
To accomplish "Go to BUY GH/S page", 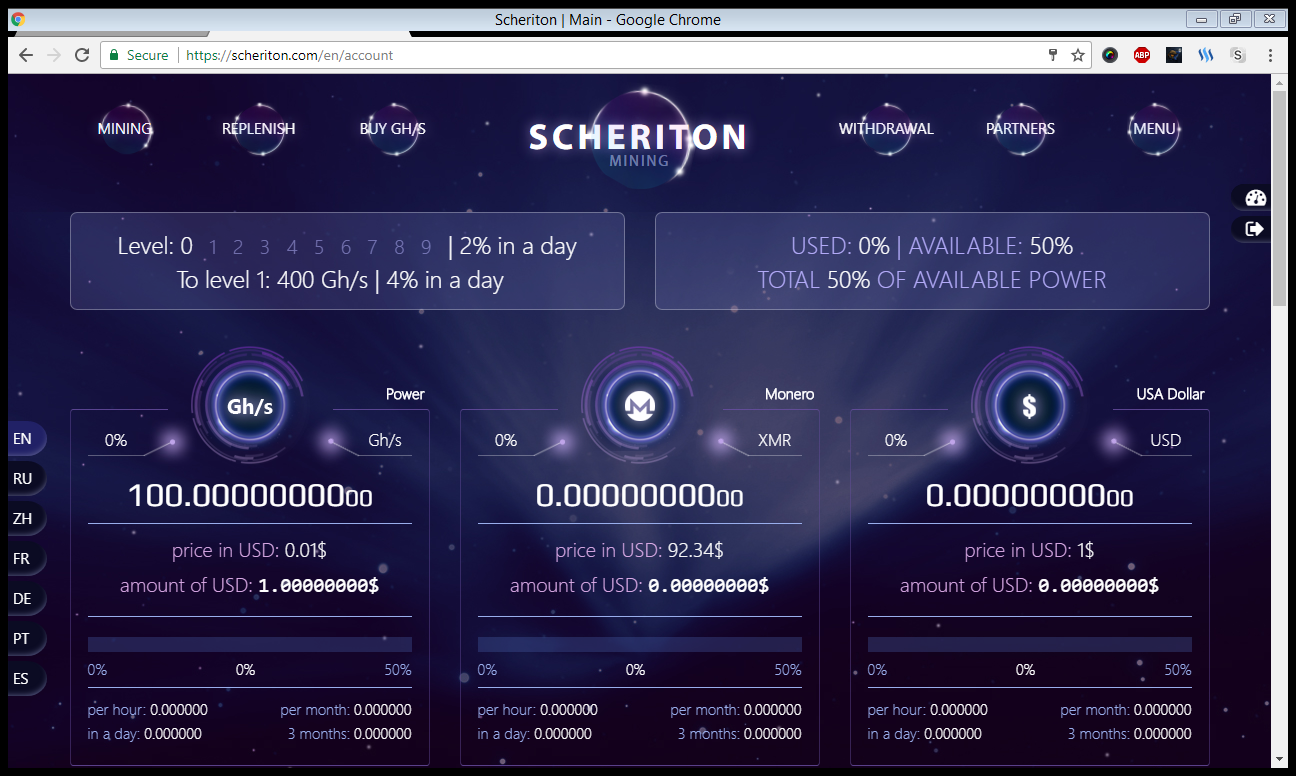I will 393,129.
